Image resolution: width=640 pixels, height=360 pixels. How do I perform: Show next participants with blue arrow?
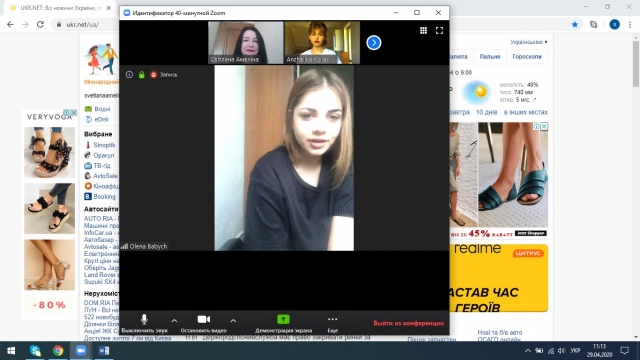373,42
